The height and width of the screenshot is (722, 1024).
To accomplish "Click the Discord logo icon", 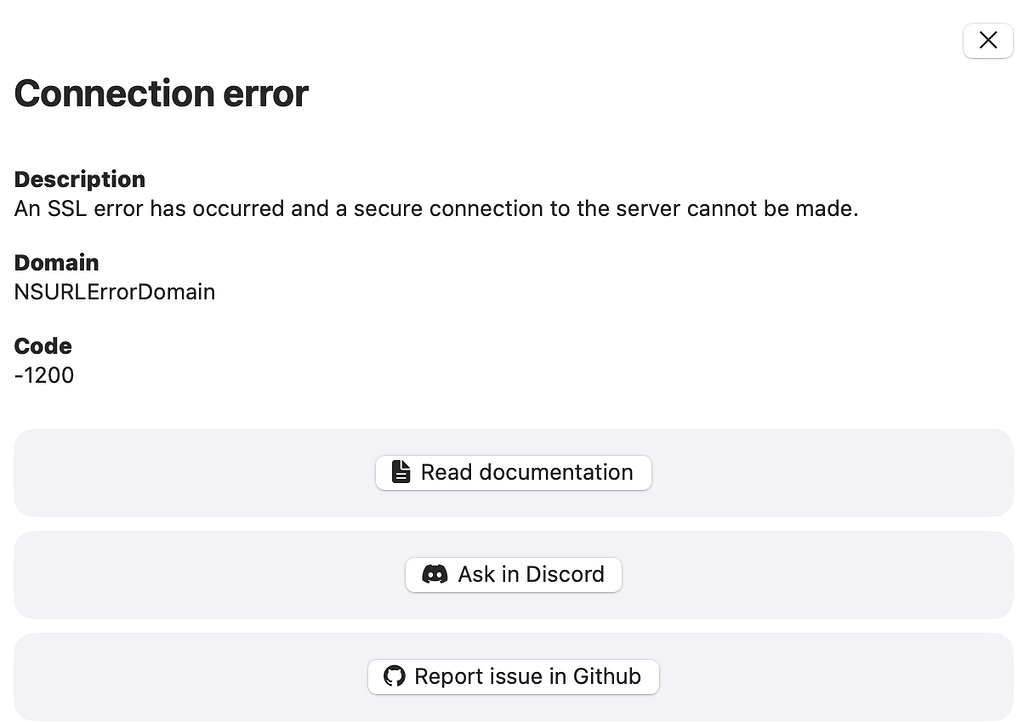I will point(435,574).
